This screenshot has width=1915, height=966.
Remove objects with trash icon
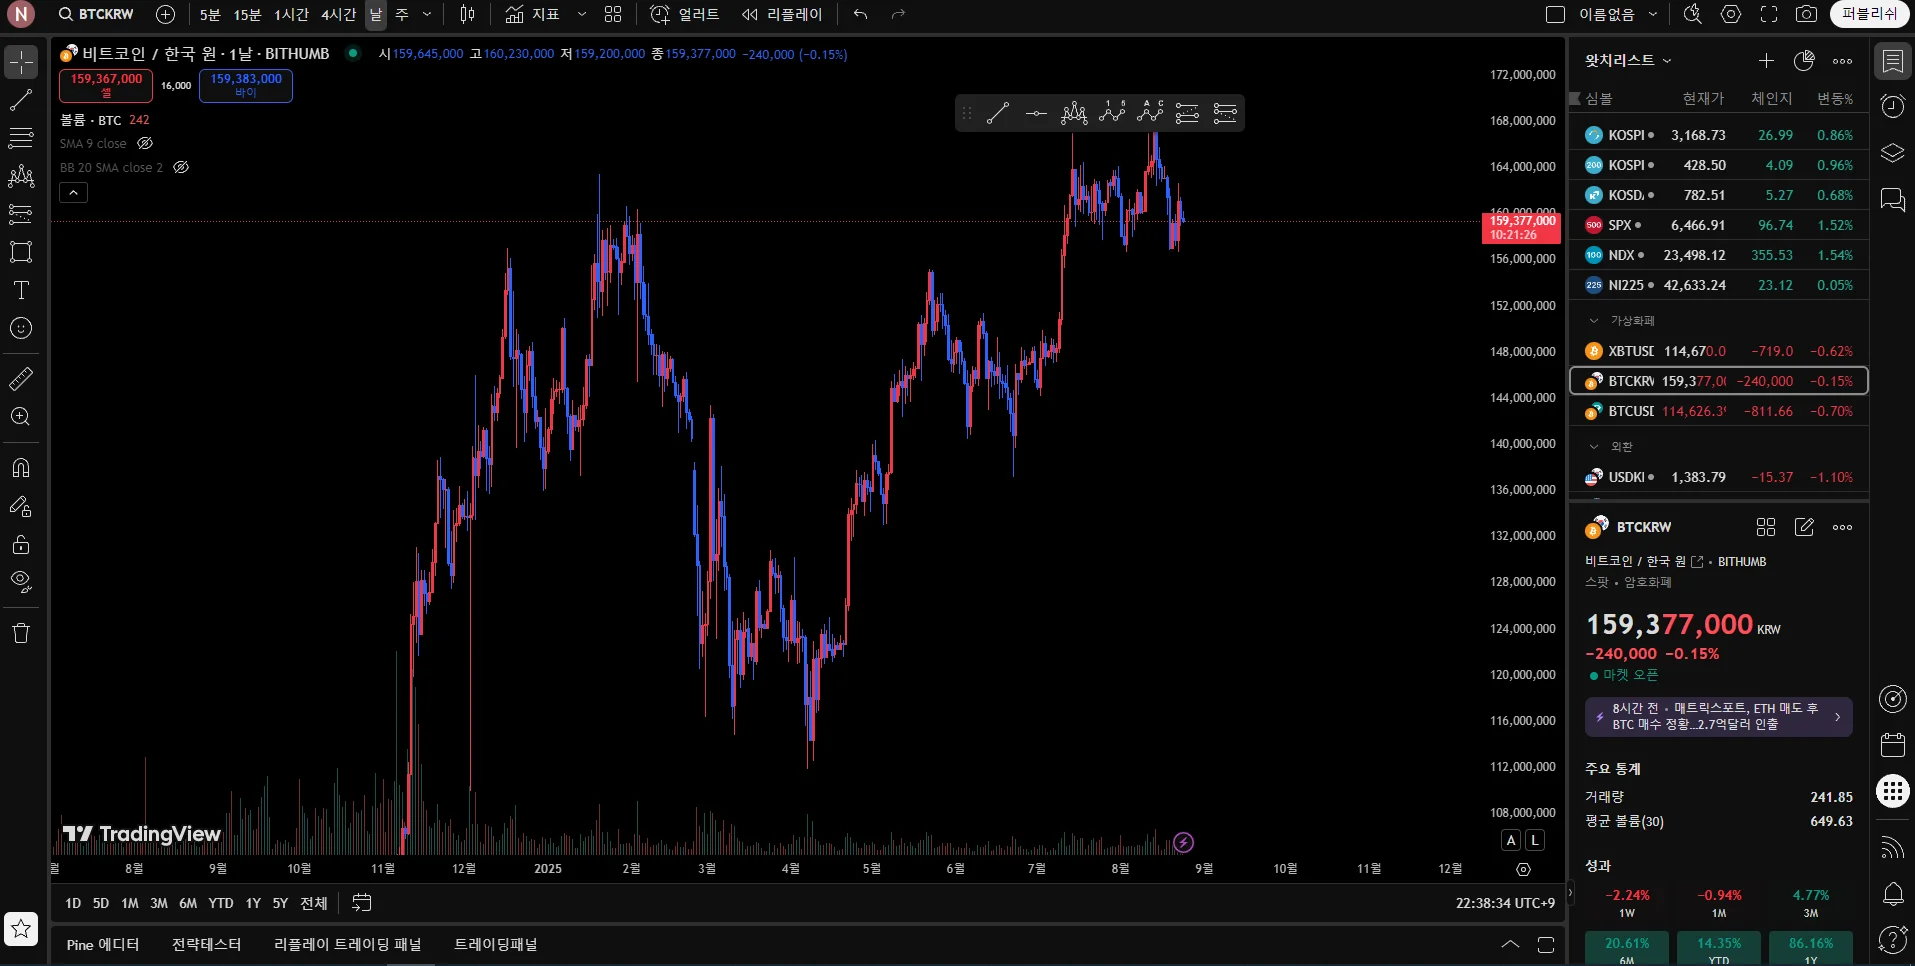click(x=21, y=633)
